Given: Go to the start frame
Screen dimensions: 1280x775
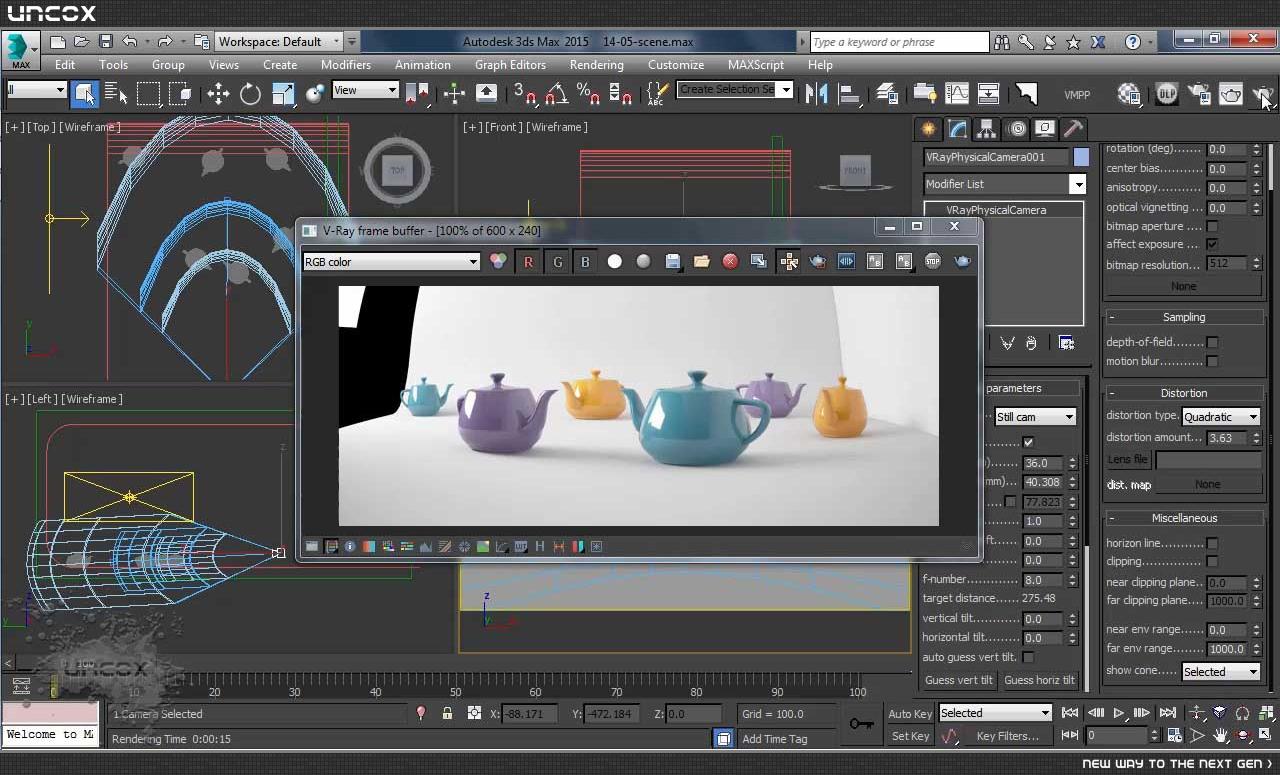Looking at the screenshot, I should 1069,713.
